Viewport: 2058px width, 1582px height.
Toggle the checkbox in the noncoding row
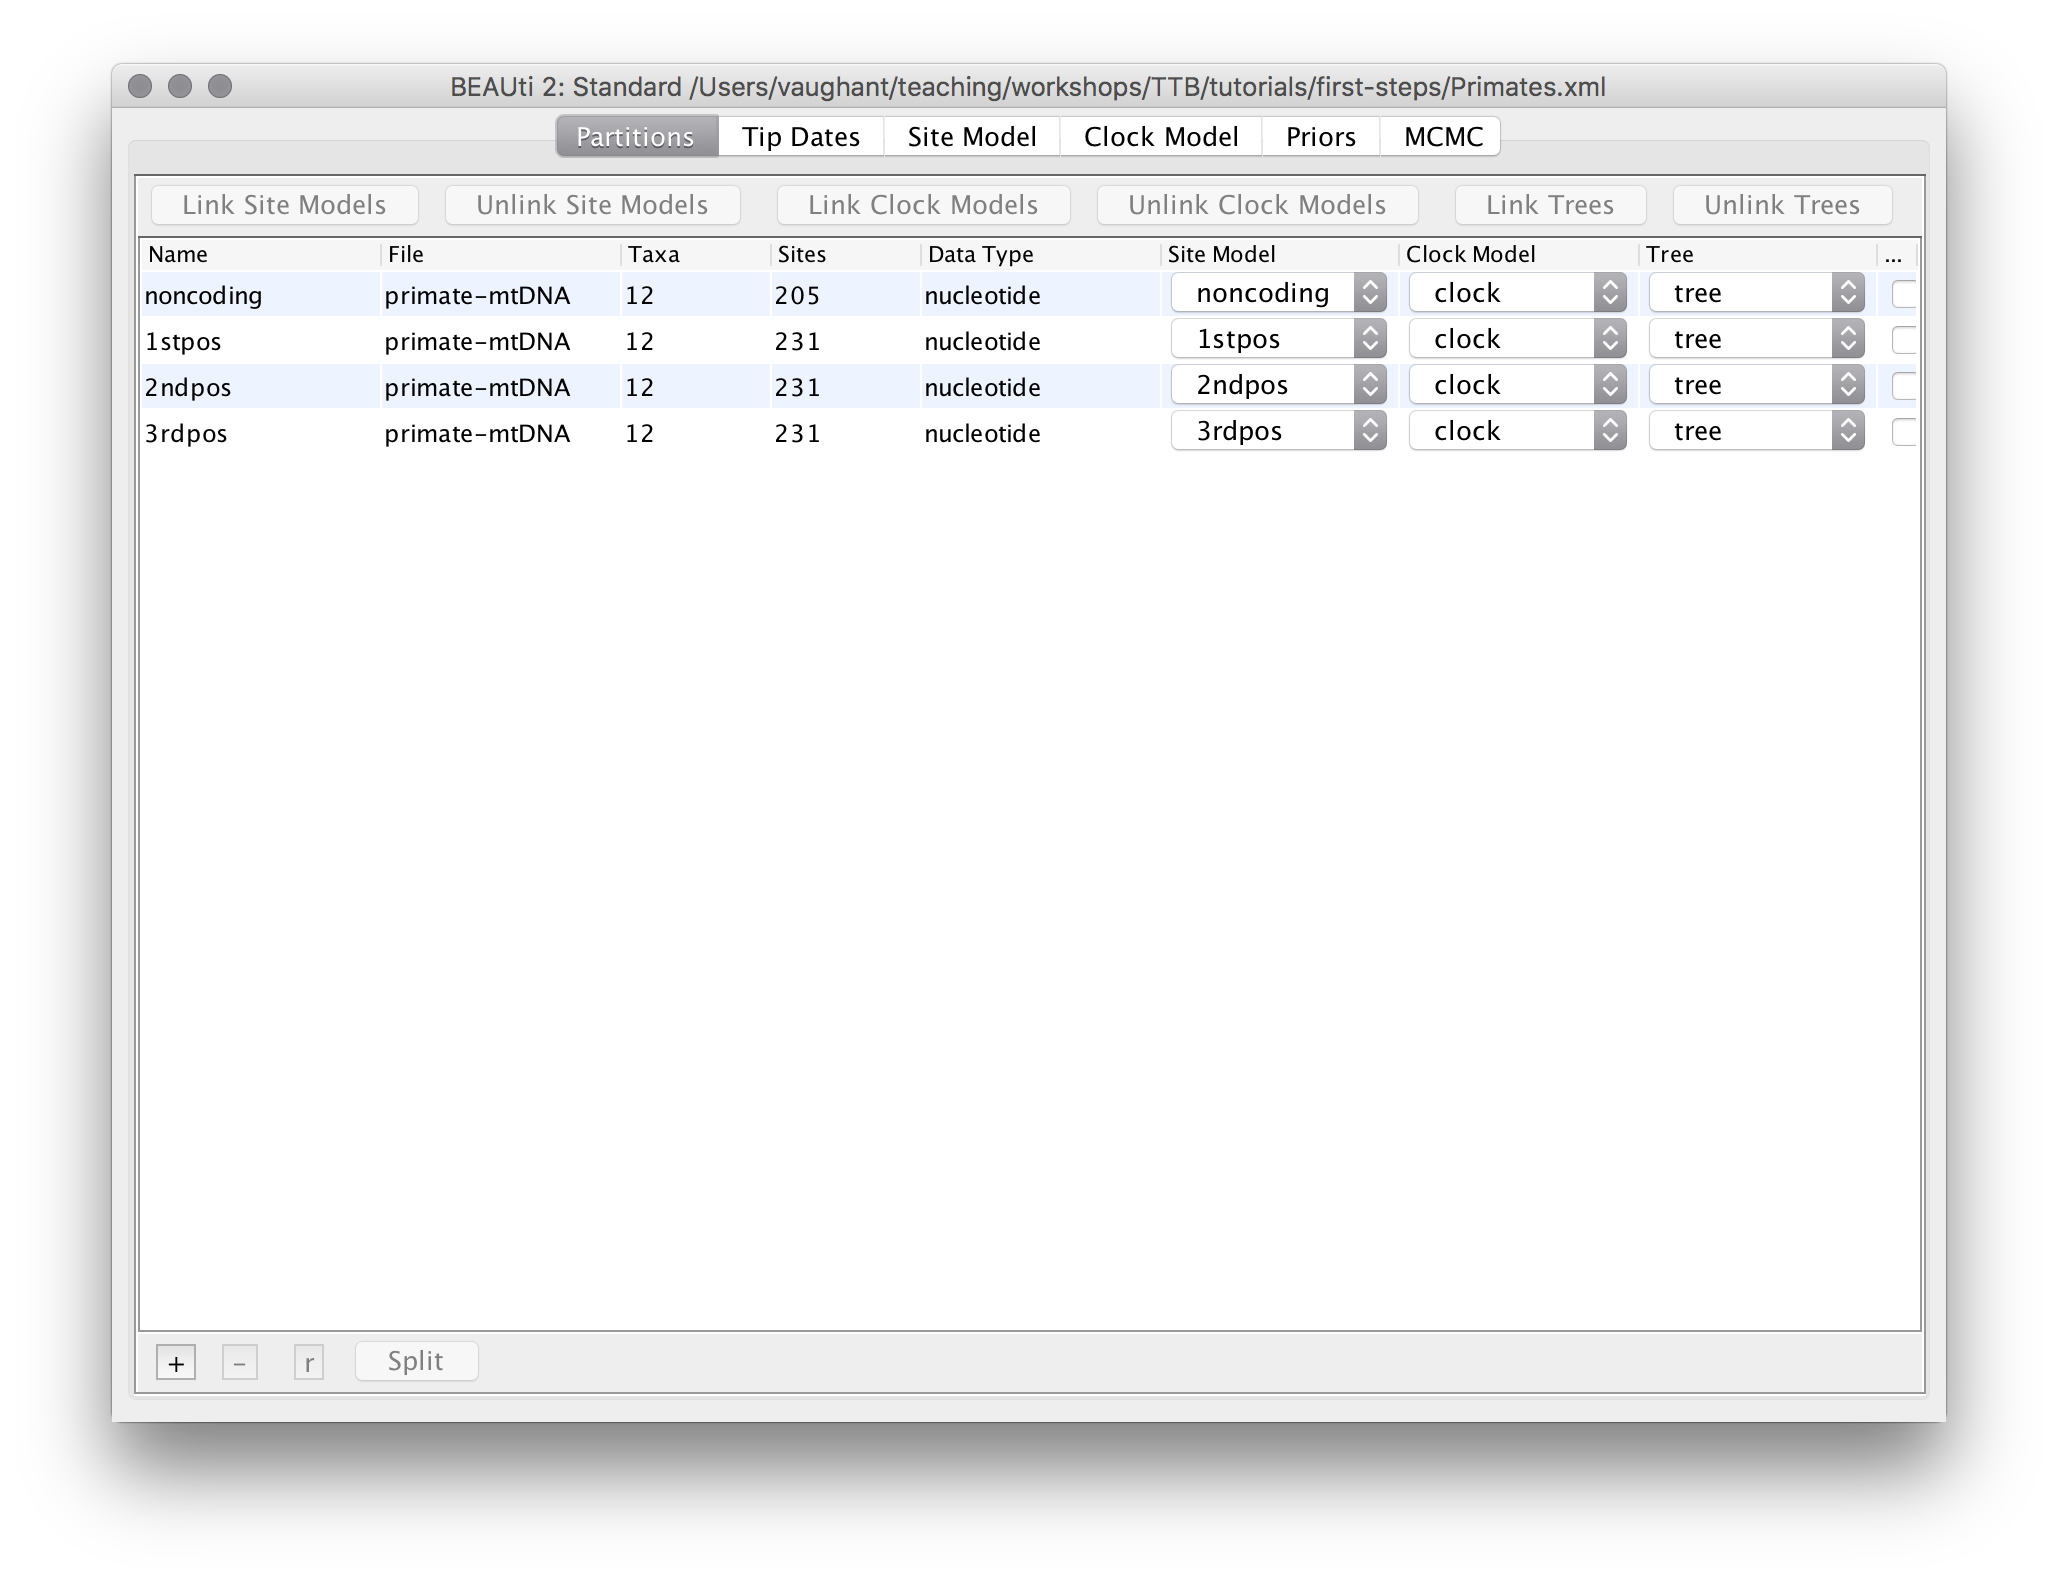click(1903, 294)
